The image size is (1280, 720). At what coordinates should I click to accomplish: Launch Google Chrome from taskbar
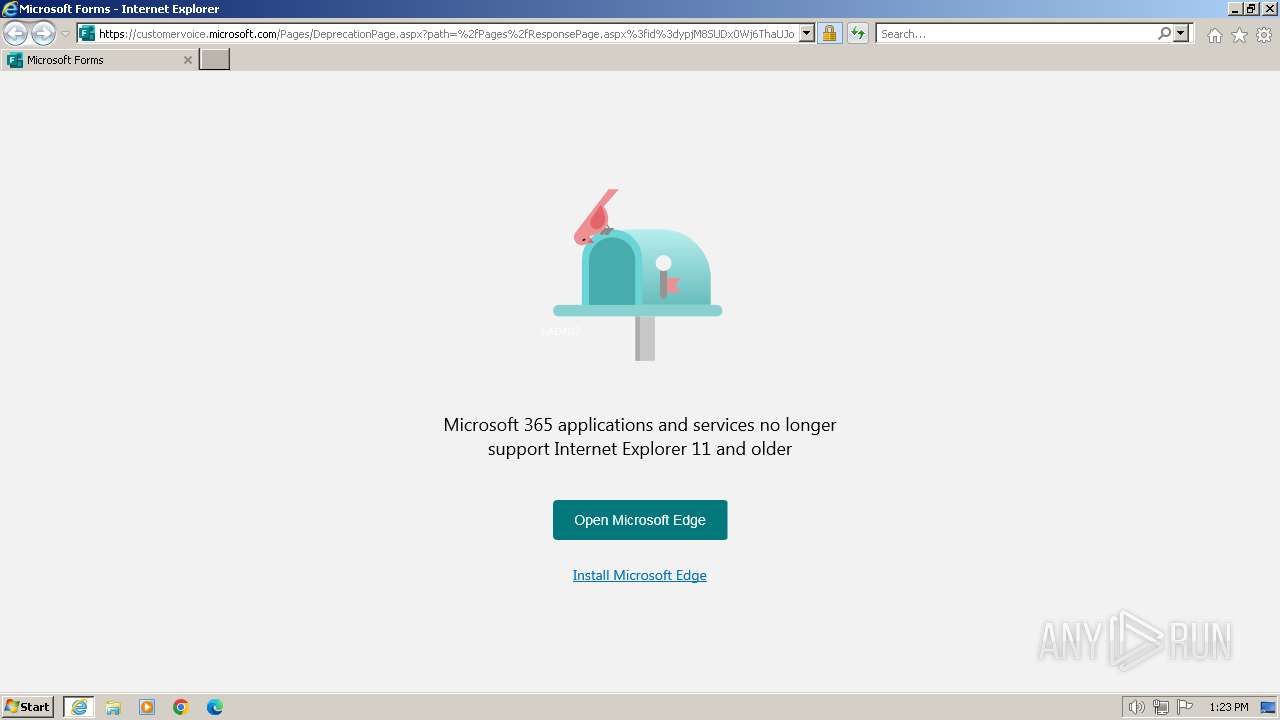[181, 707]
